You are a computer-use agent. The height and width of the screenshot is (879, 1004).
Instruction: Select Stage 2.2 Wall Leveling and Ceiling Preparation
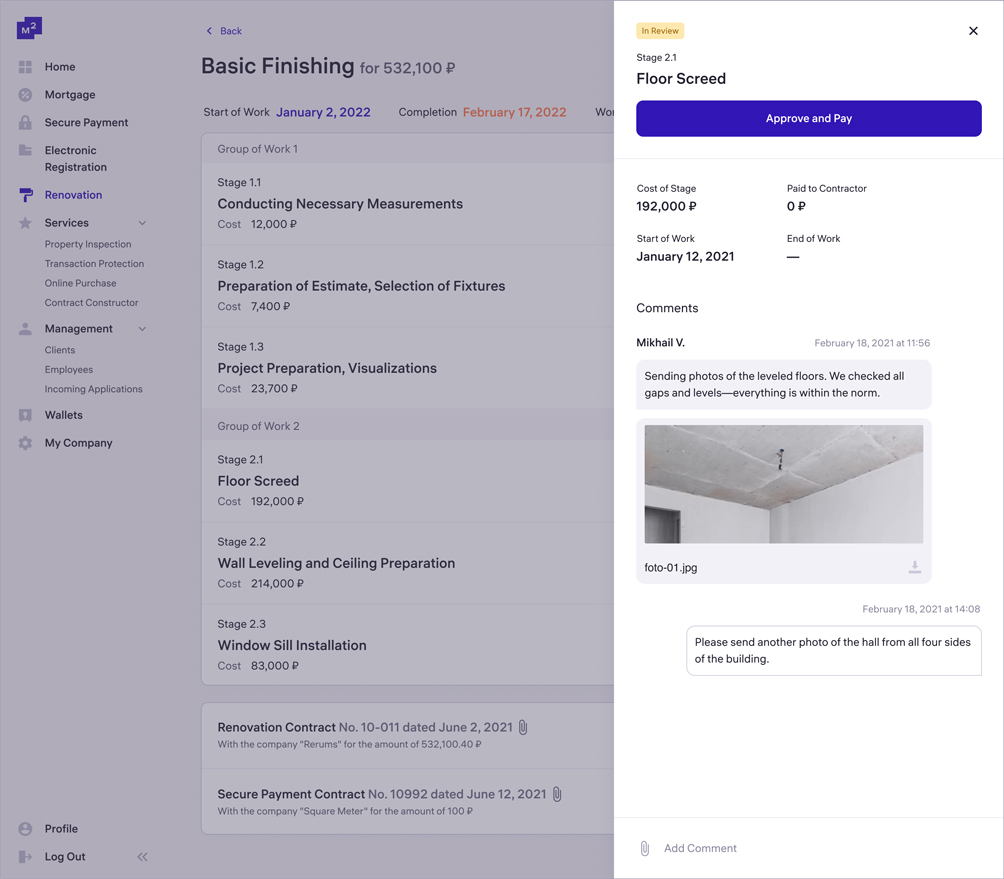tap(336, 563)
